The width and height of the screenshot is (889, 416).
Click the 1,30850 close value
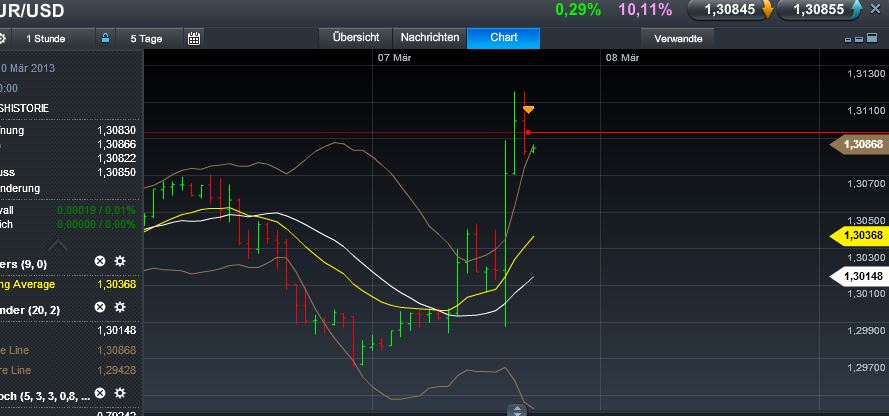pyautogui.click(x=117, y=172)
